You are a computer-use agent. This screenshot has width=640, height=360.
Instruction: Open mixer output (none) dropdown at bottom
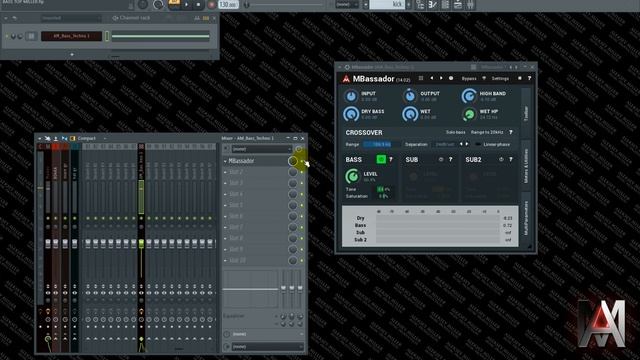click(268, 347)
